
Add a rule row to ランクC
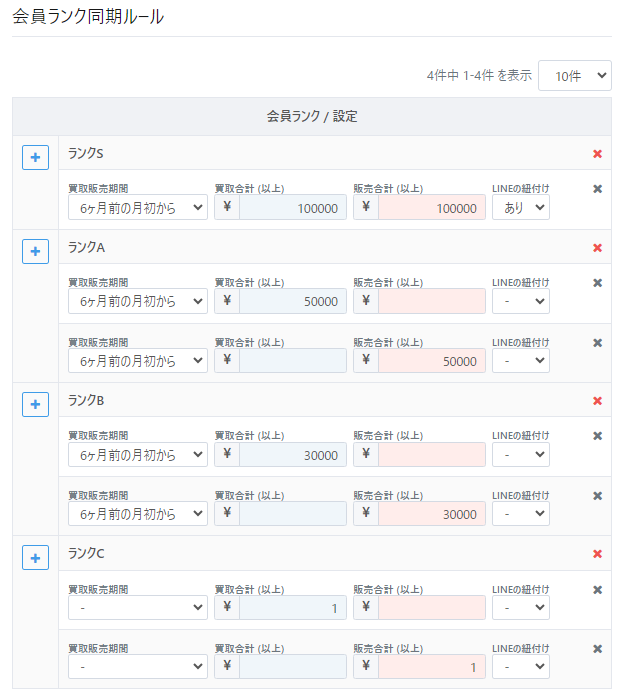[x=35, y=558]
